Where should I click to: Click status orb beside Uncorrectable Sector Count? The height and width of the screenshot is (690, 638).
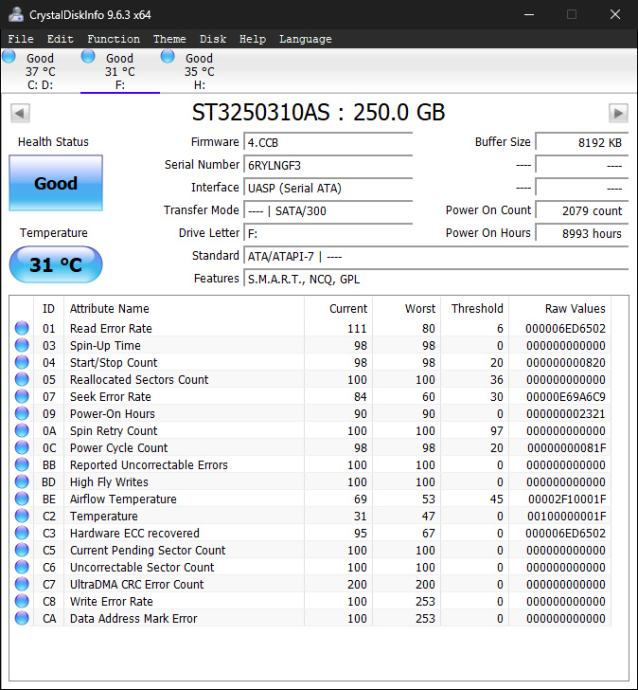[22, 567]
